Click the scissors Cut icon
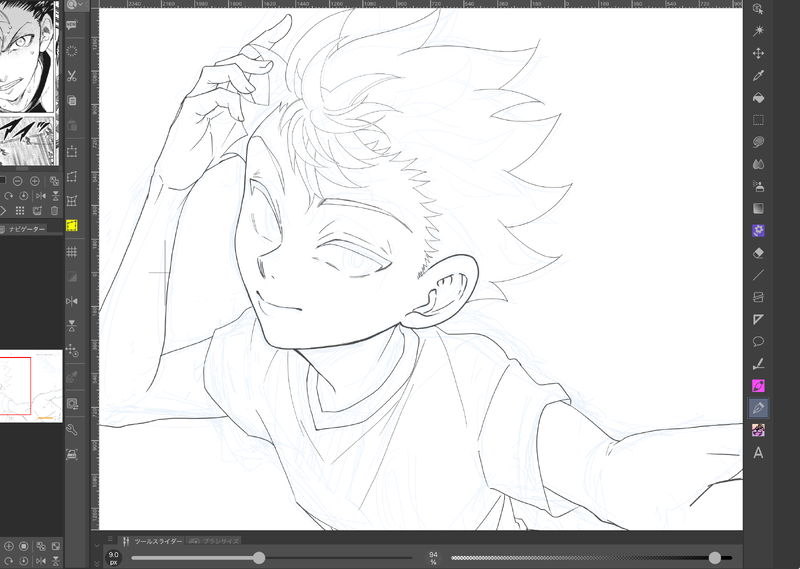Image resolution: width=800 pixels, height=569 pixels. (72, 76)
